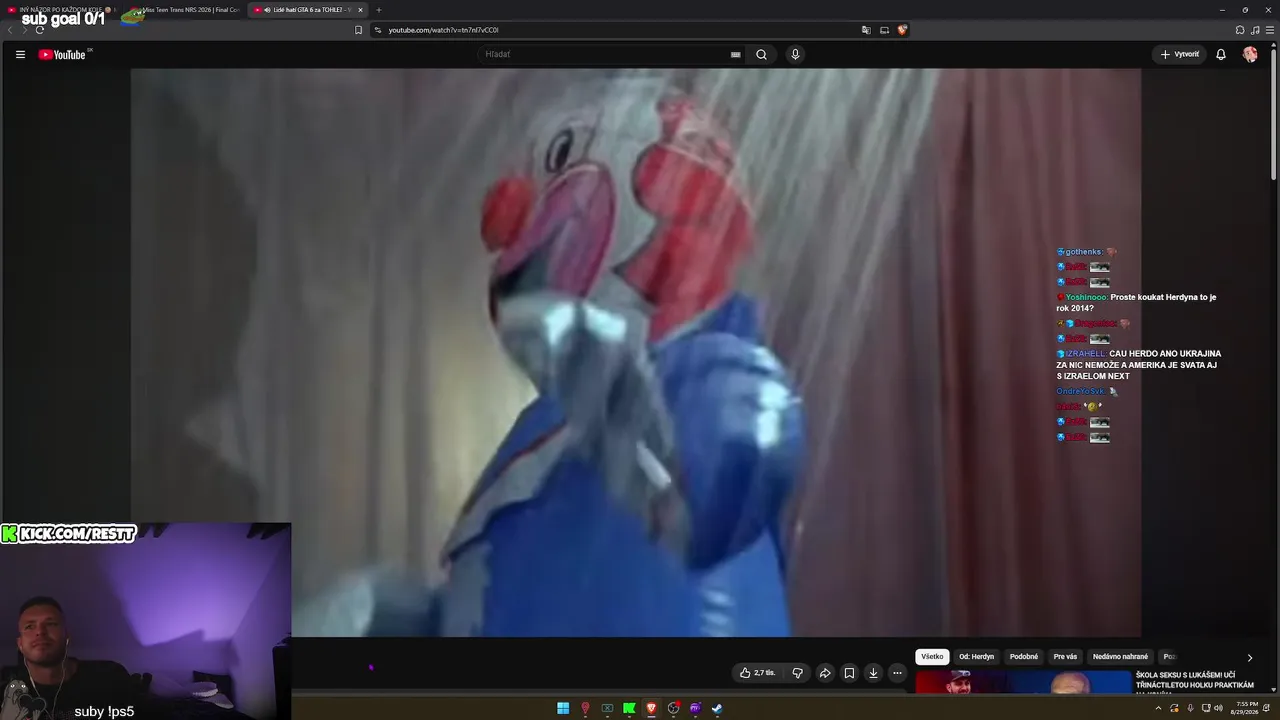Open more actions three-dot menu under video

coord(897,673)
